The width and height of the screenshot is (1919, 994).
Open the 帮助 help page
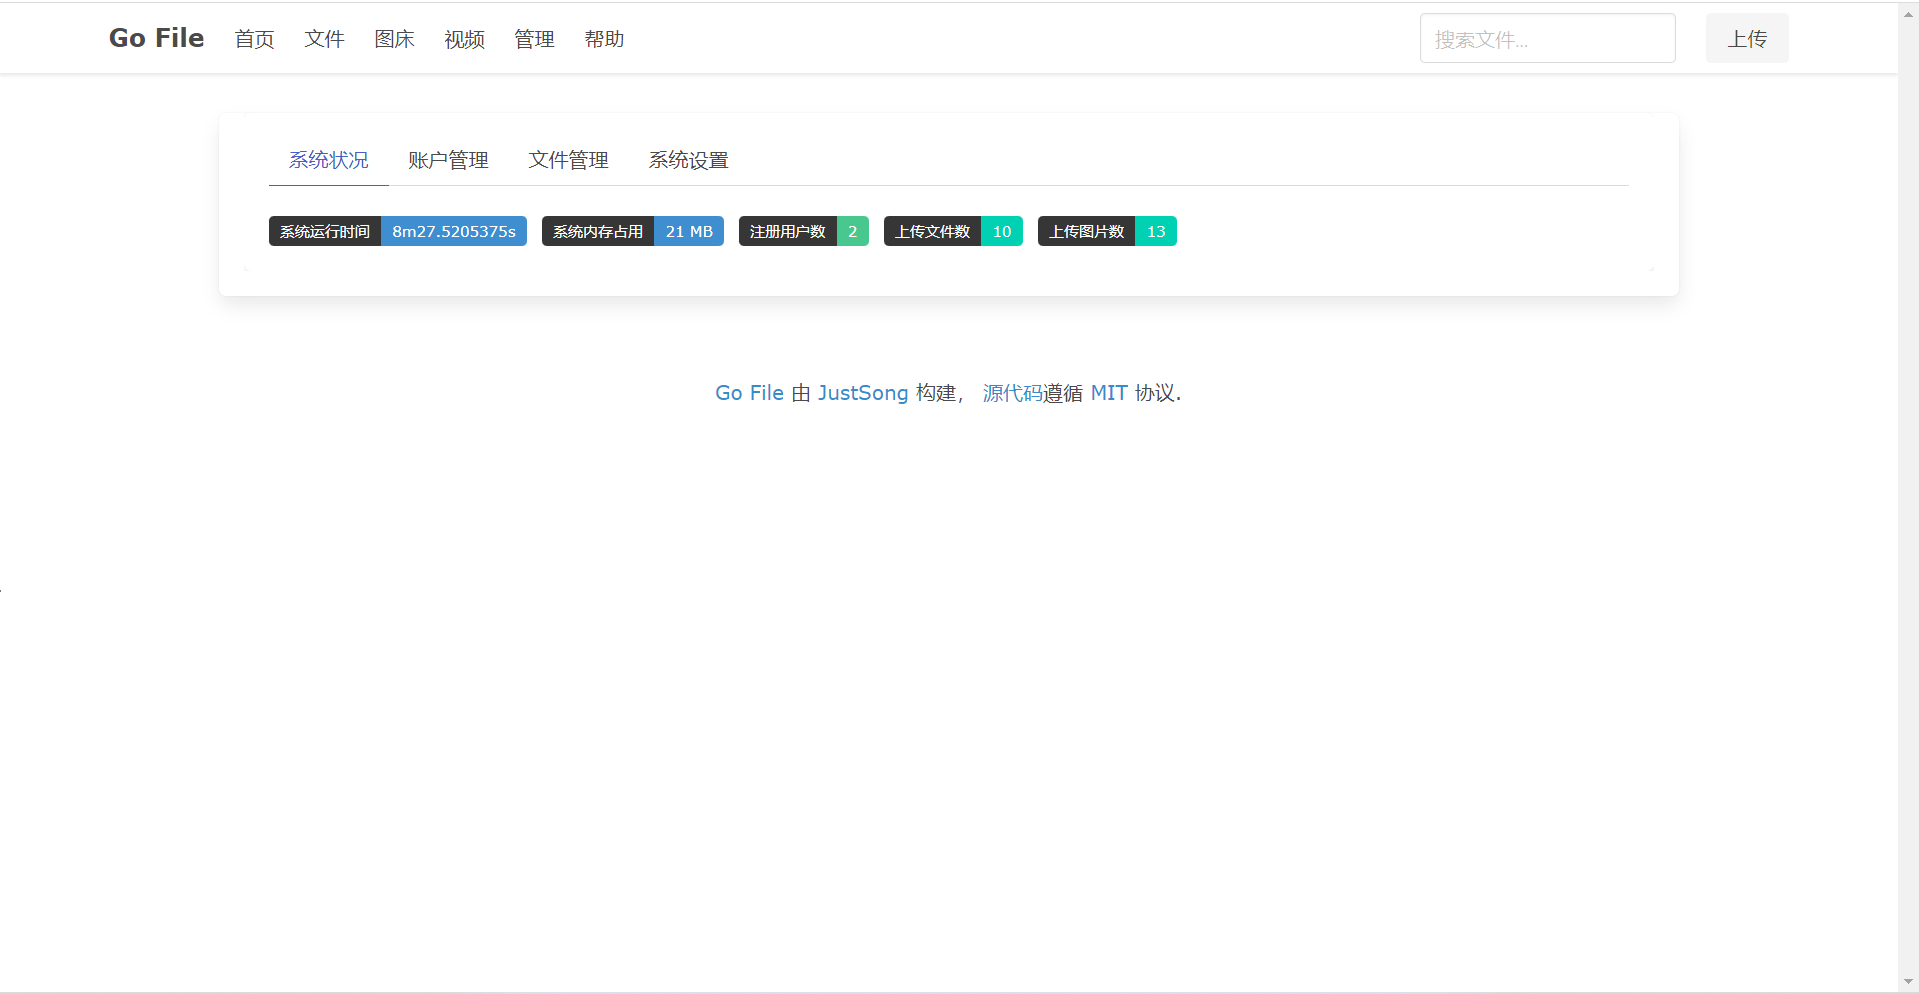[604, 39]
